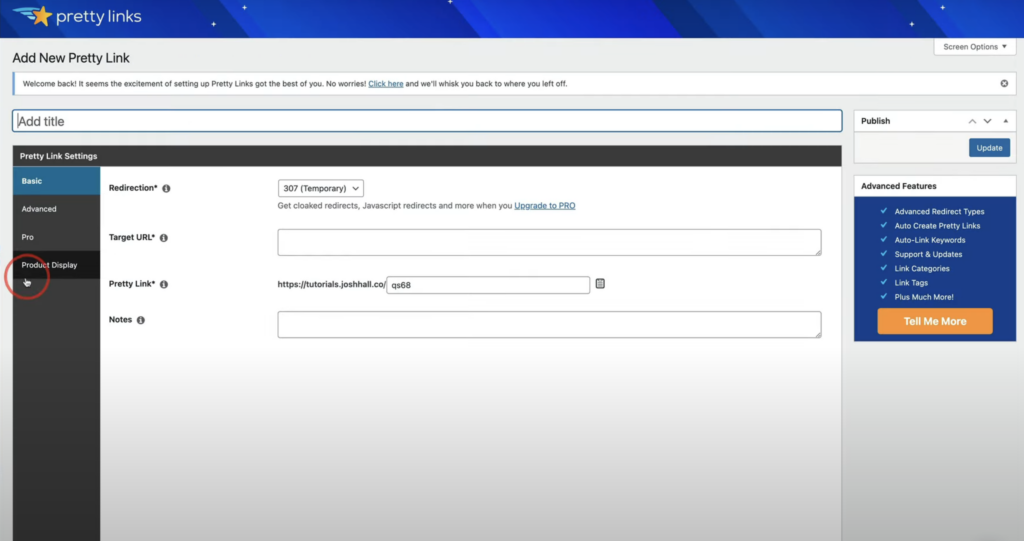Move Publish box down with arrow
Viewport: 1024px width, 541px height.
click(987, 122)
